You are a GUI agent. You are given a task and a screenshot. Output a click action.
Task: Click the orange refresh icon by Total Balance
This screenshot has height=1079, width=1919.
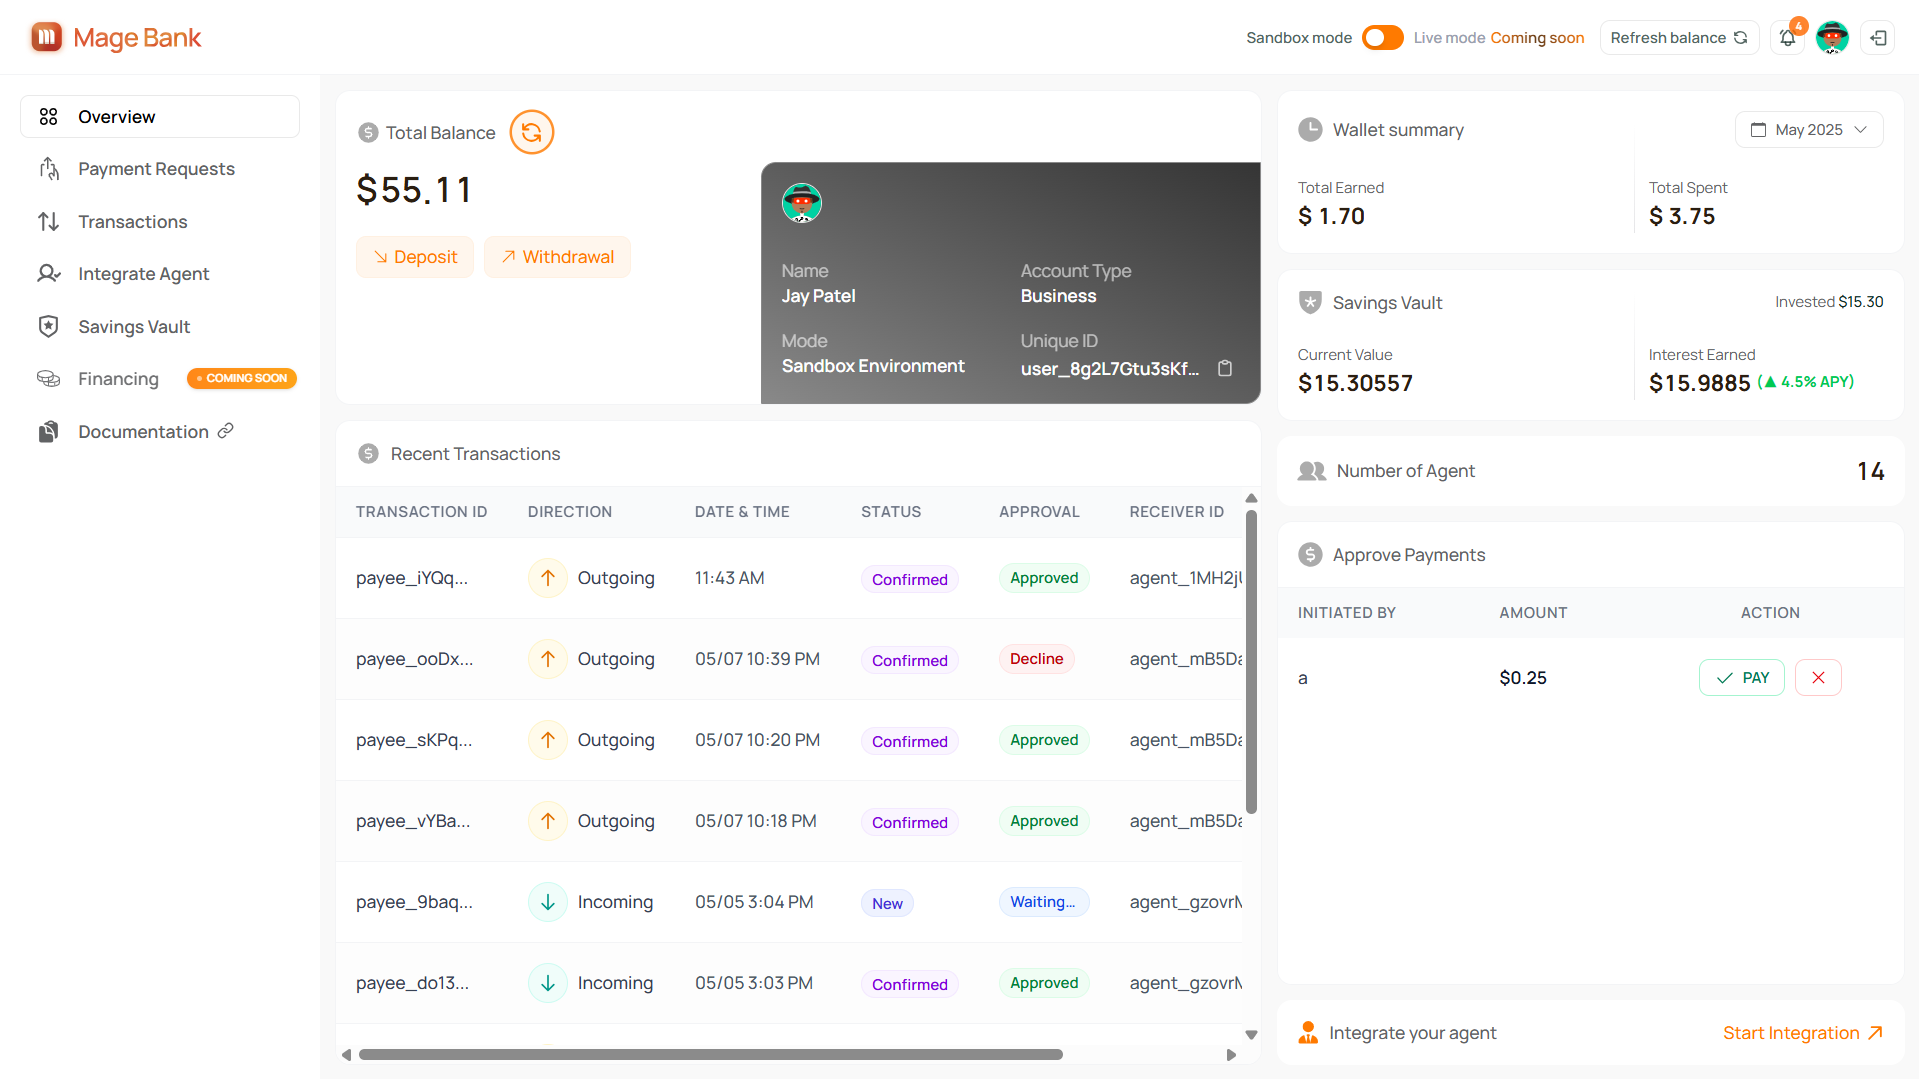[532, 132]
